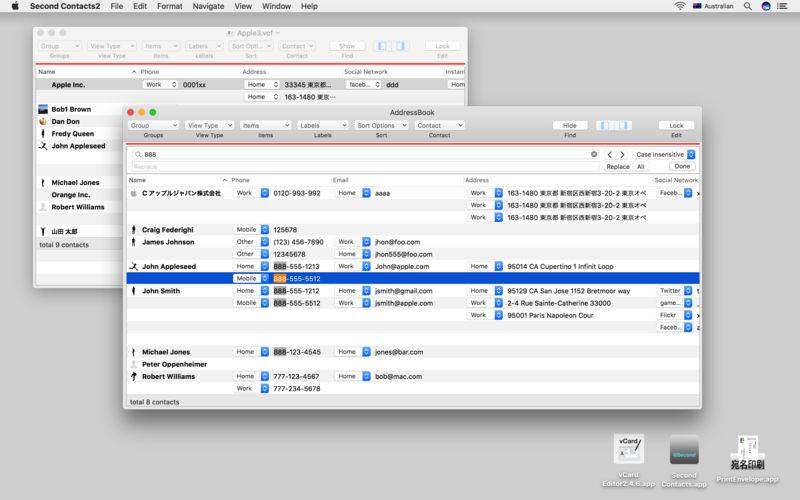Click Robert Williams's contact icon in AddressBook
This screenshot has height=500, width=800.
[x=134, y=377]
